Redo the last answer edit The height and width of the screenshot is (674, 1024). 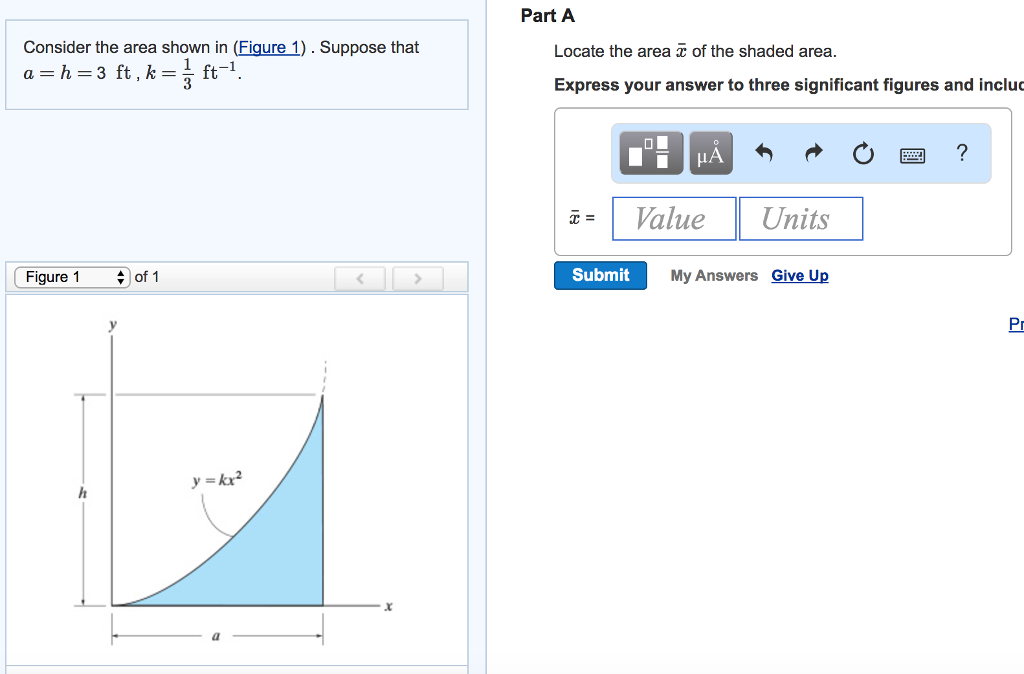tap(813, 153)
